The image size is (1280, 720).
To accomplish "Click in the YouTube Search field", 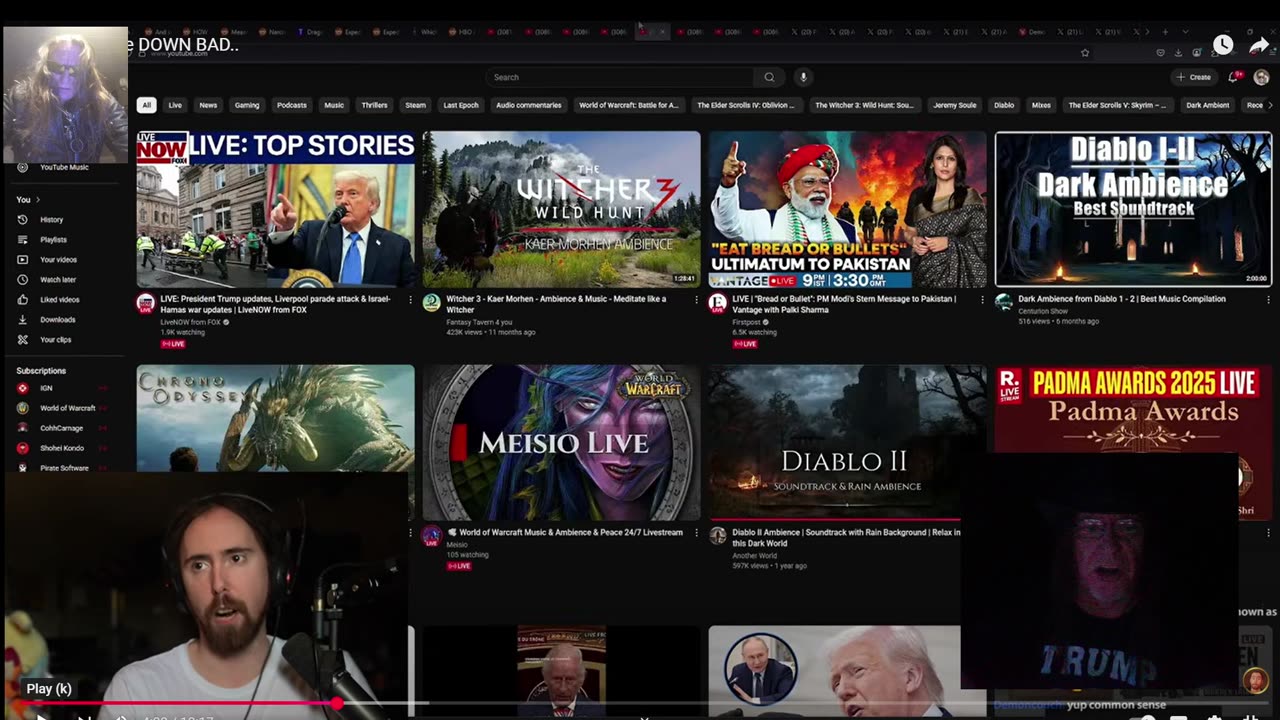I will pyautogui.click(x=620, y=77).
